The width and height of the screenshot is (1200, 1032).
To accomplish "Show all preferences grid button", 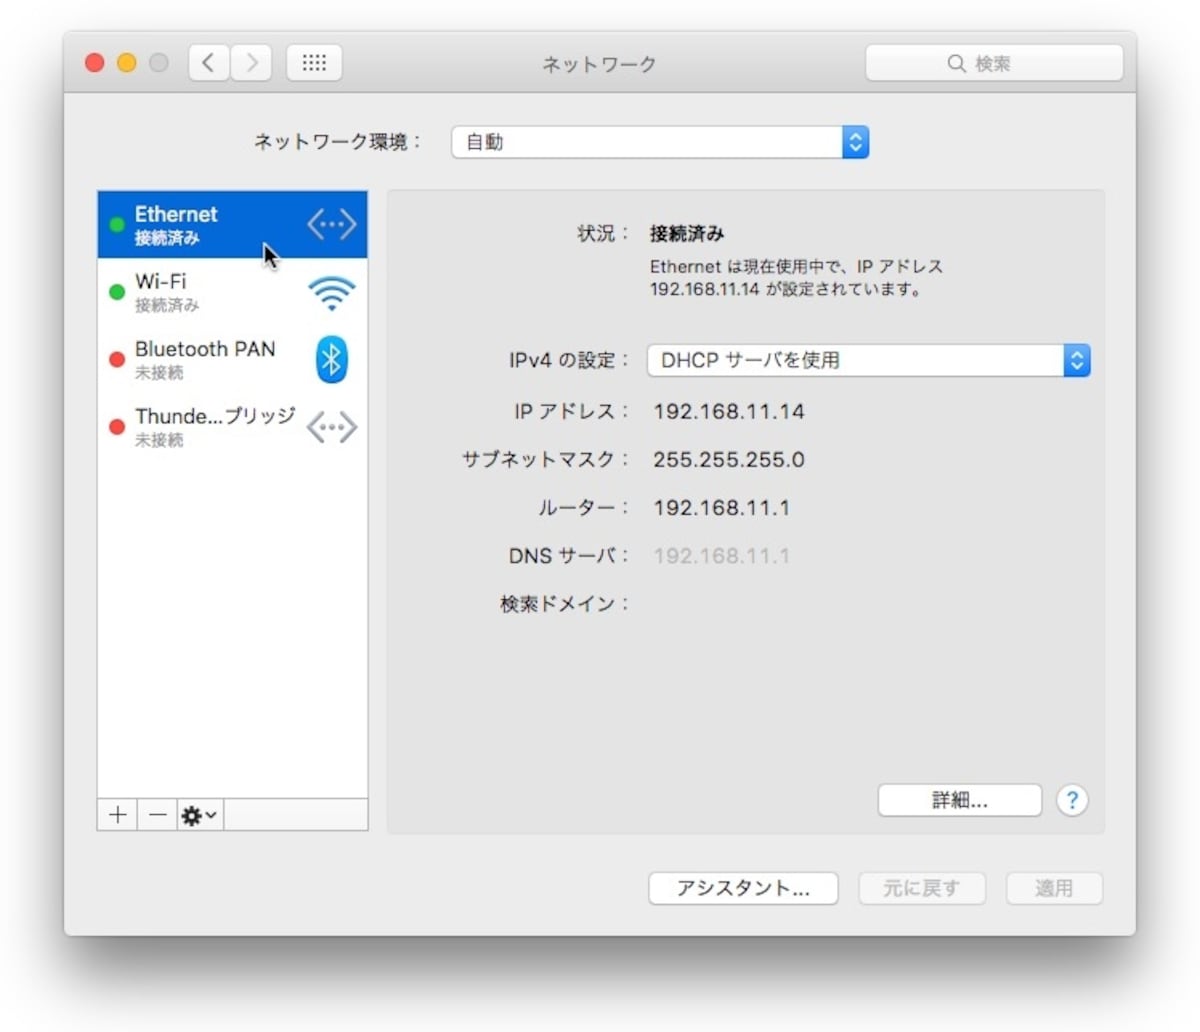I will [314, 63].
